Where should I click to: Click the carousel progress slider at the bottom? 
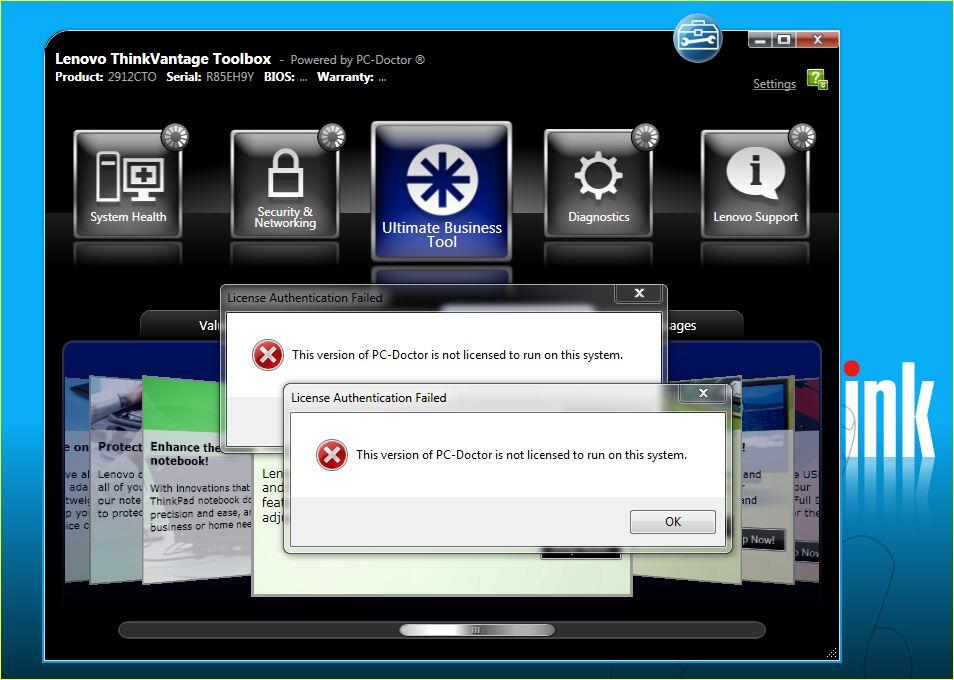click(x=475, y=629)
